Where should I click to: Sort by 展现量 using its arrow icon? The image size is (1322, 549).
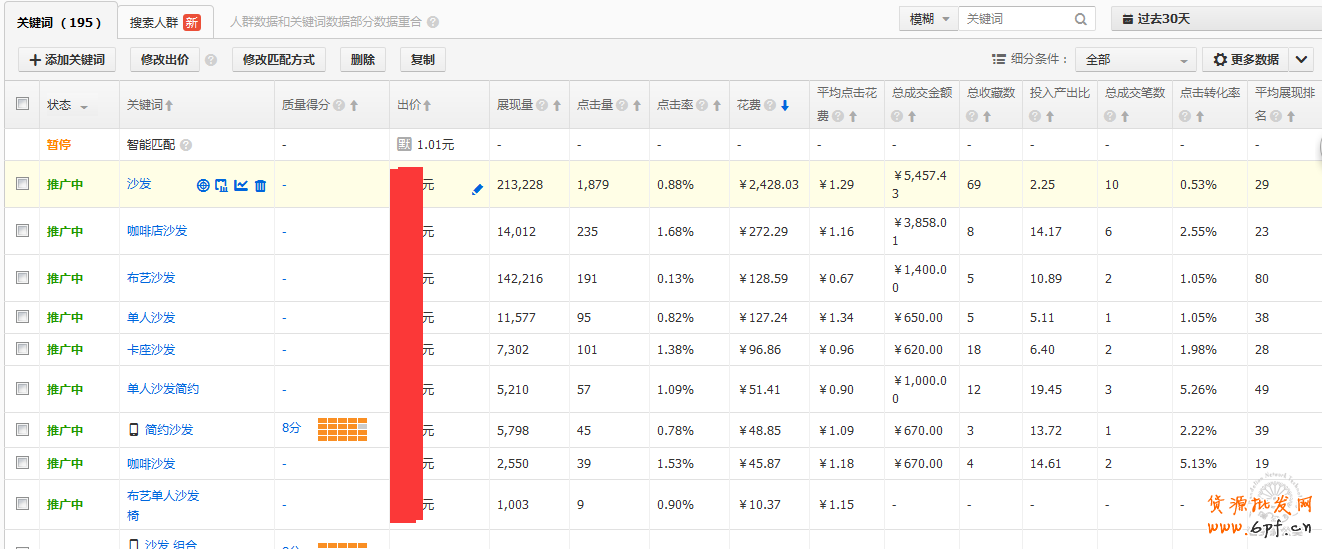click(x=557, y=105)
